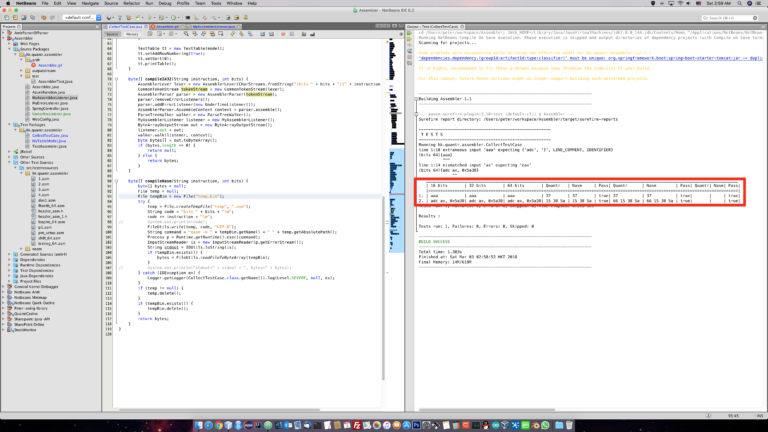This screenshot has height=432, width=768.
Task: Click the red Start Macro Recording icon
Action: (x=283, y=34)
